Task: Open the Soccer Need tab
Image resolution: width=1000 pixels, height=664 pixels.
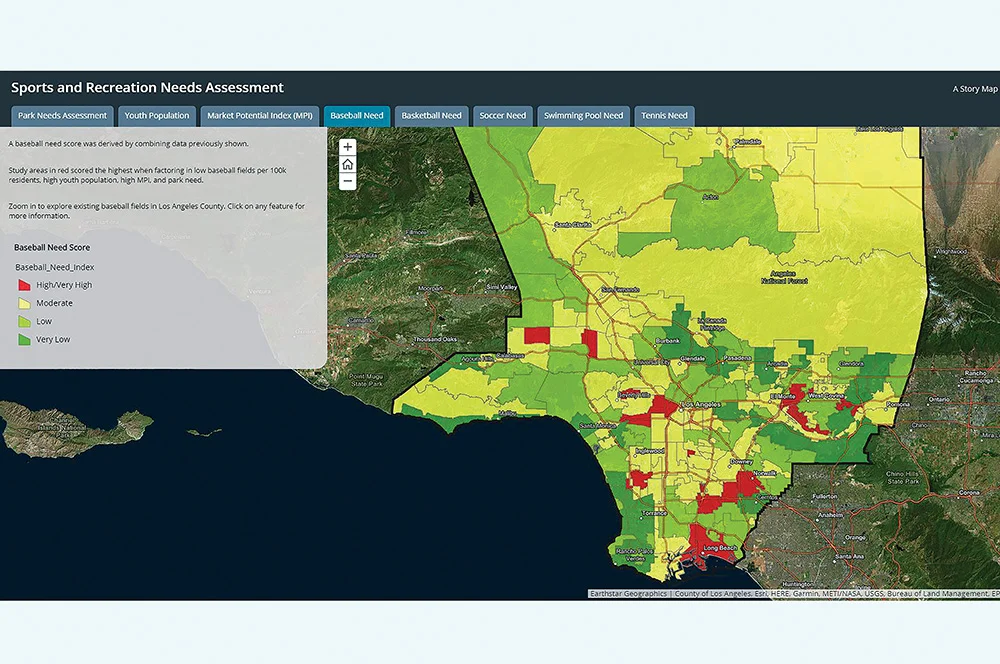Action: tap(503, 115)
